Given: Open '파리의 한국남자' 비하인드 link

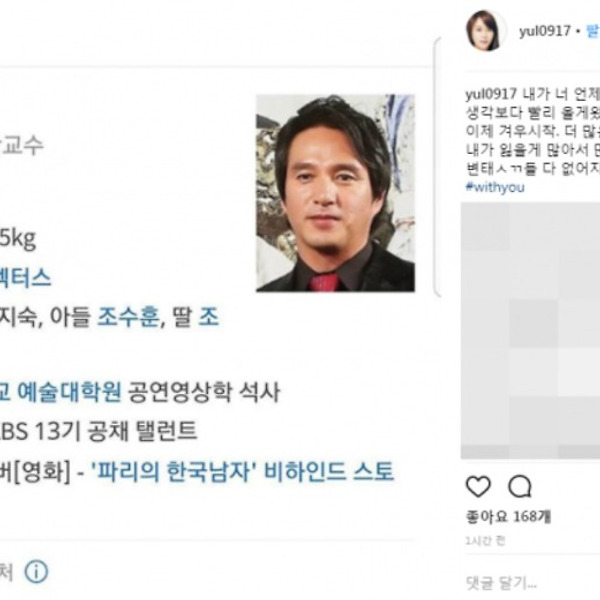Looking at the screenshot, I should tap(242, 471).
